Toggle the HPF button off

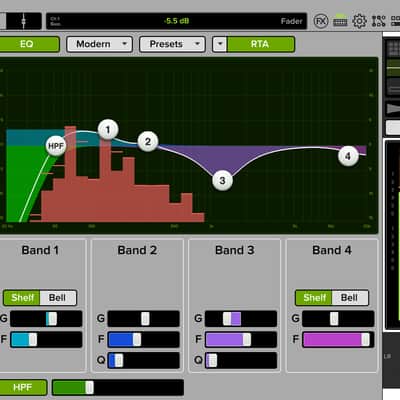click(23, 387)
